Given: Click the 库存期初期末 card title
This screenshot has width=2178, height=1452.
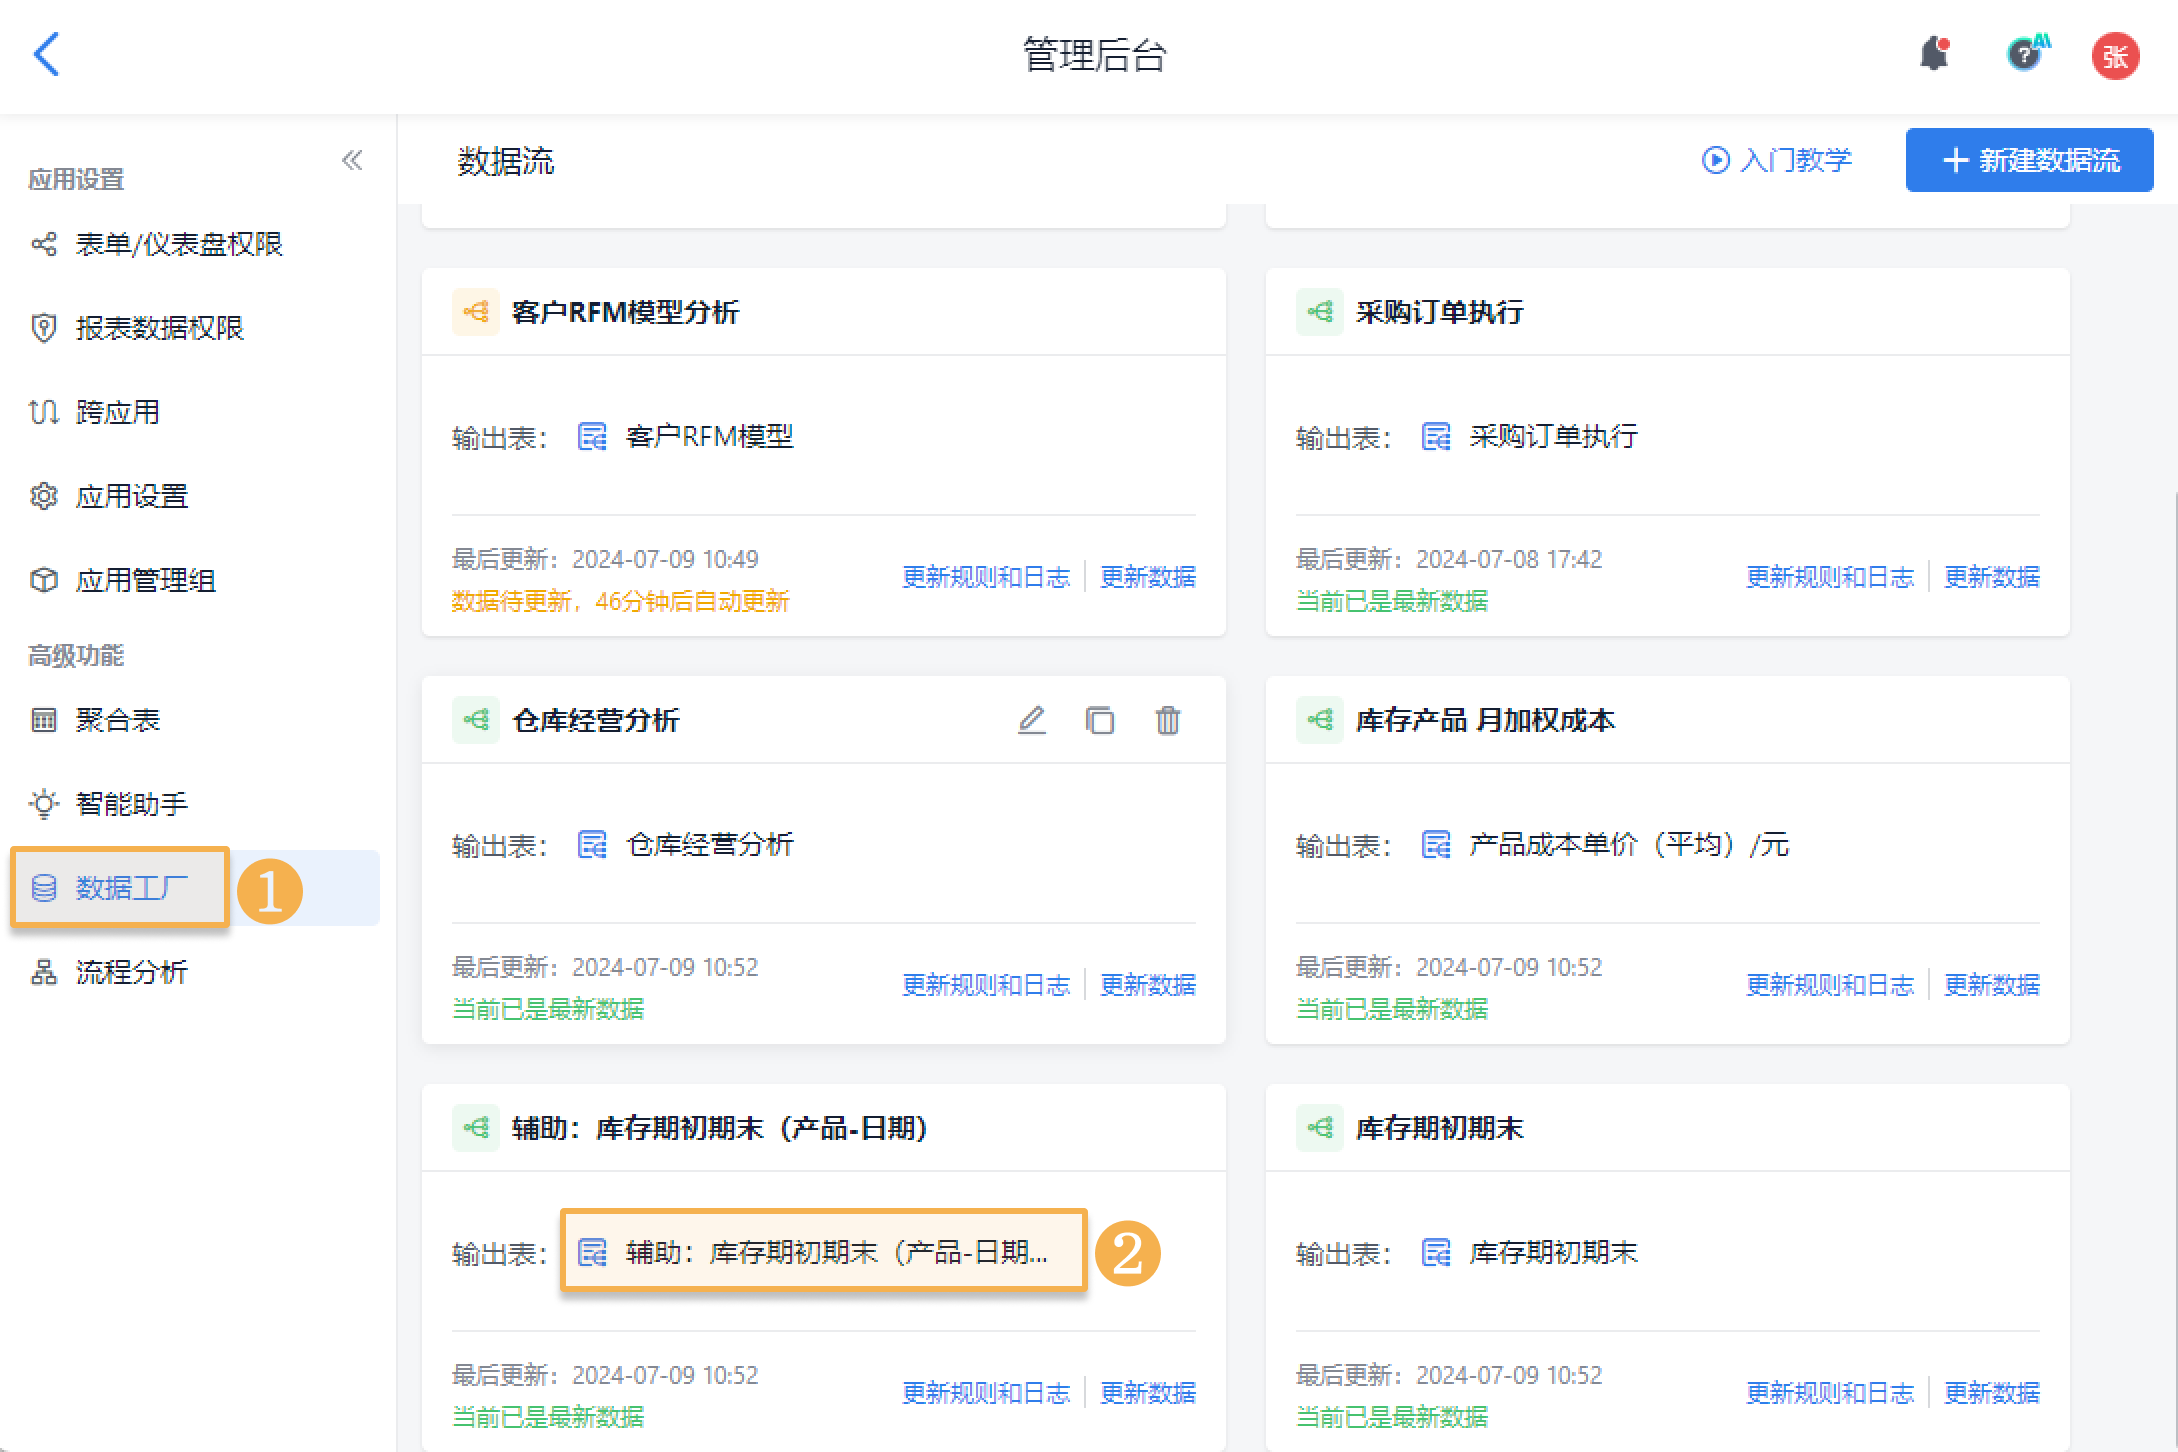Looking at the screenshot, I should [1438, 1128].
